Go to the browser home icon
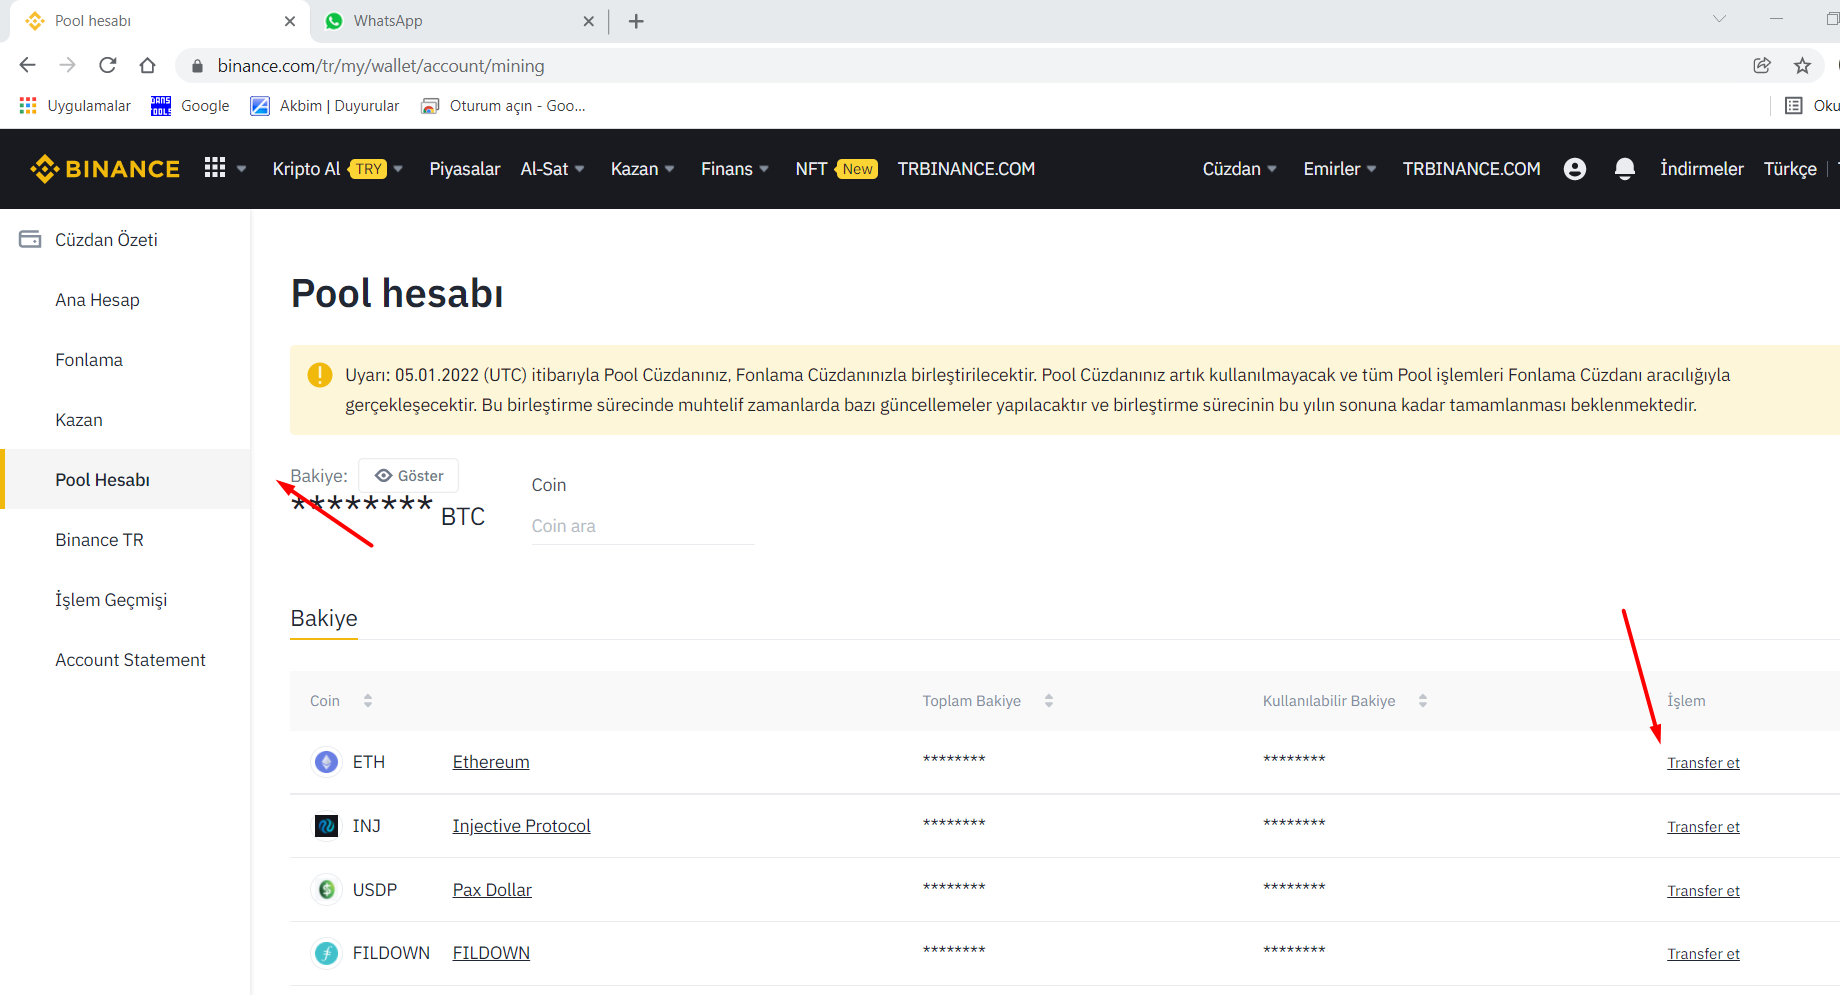Screen dimensions: 1840x995 coord(148,66)
